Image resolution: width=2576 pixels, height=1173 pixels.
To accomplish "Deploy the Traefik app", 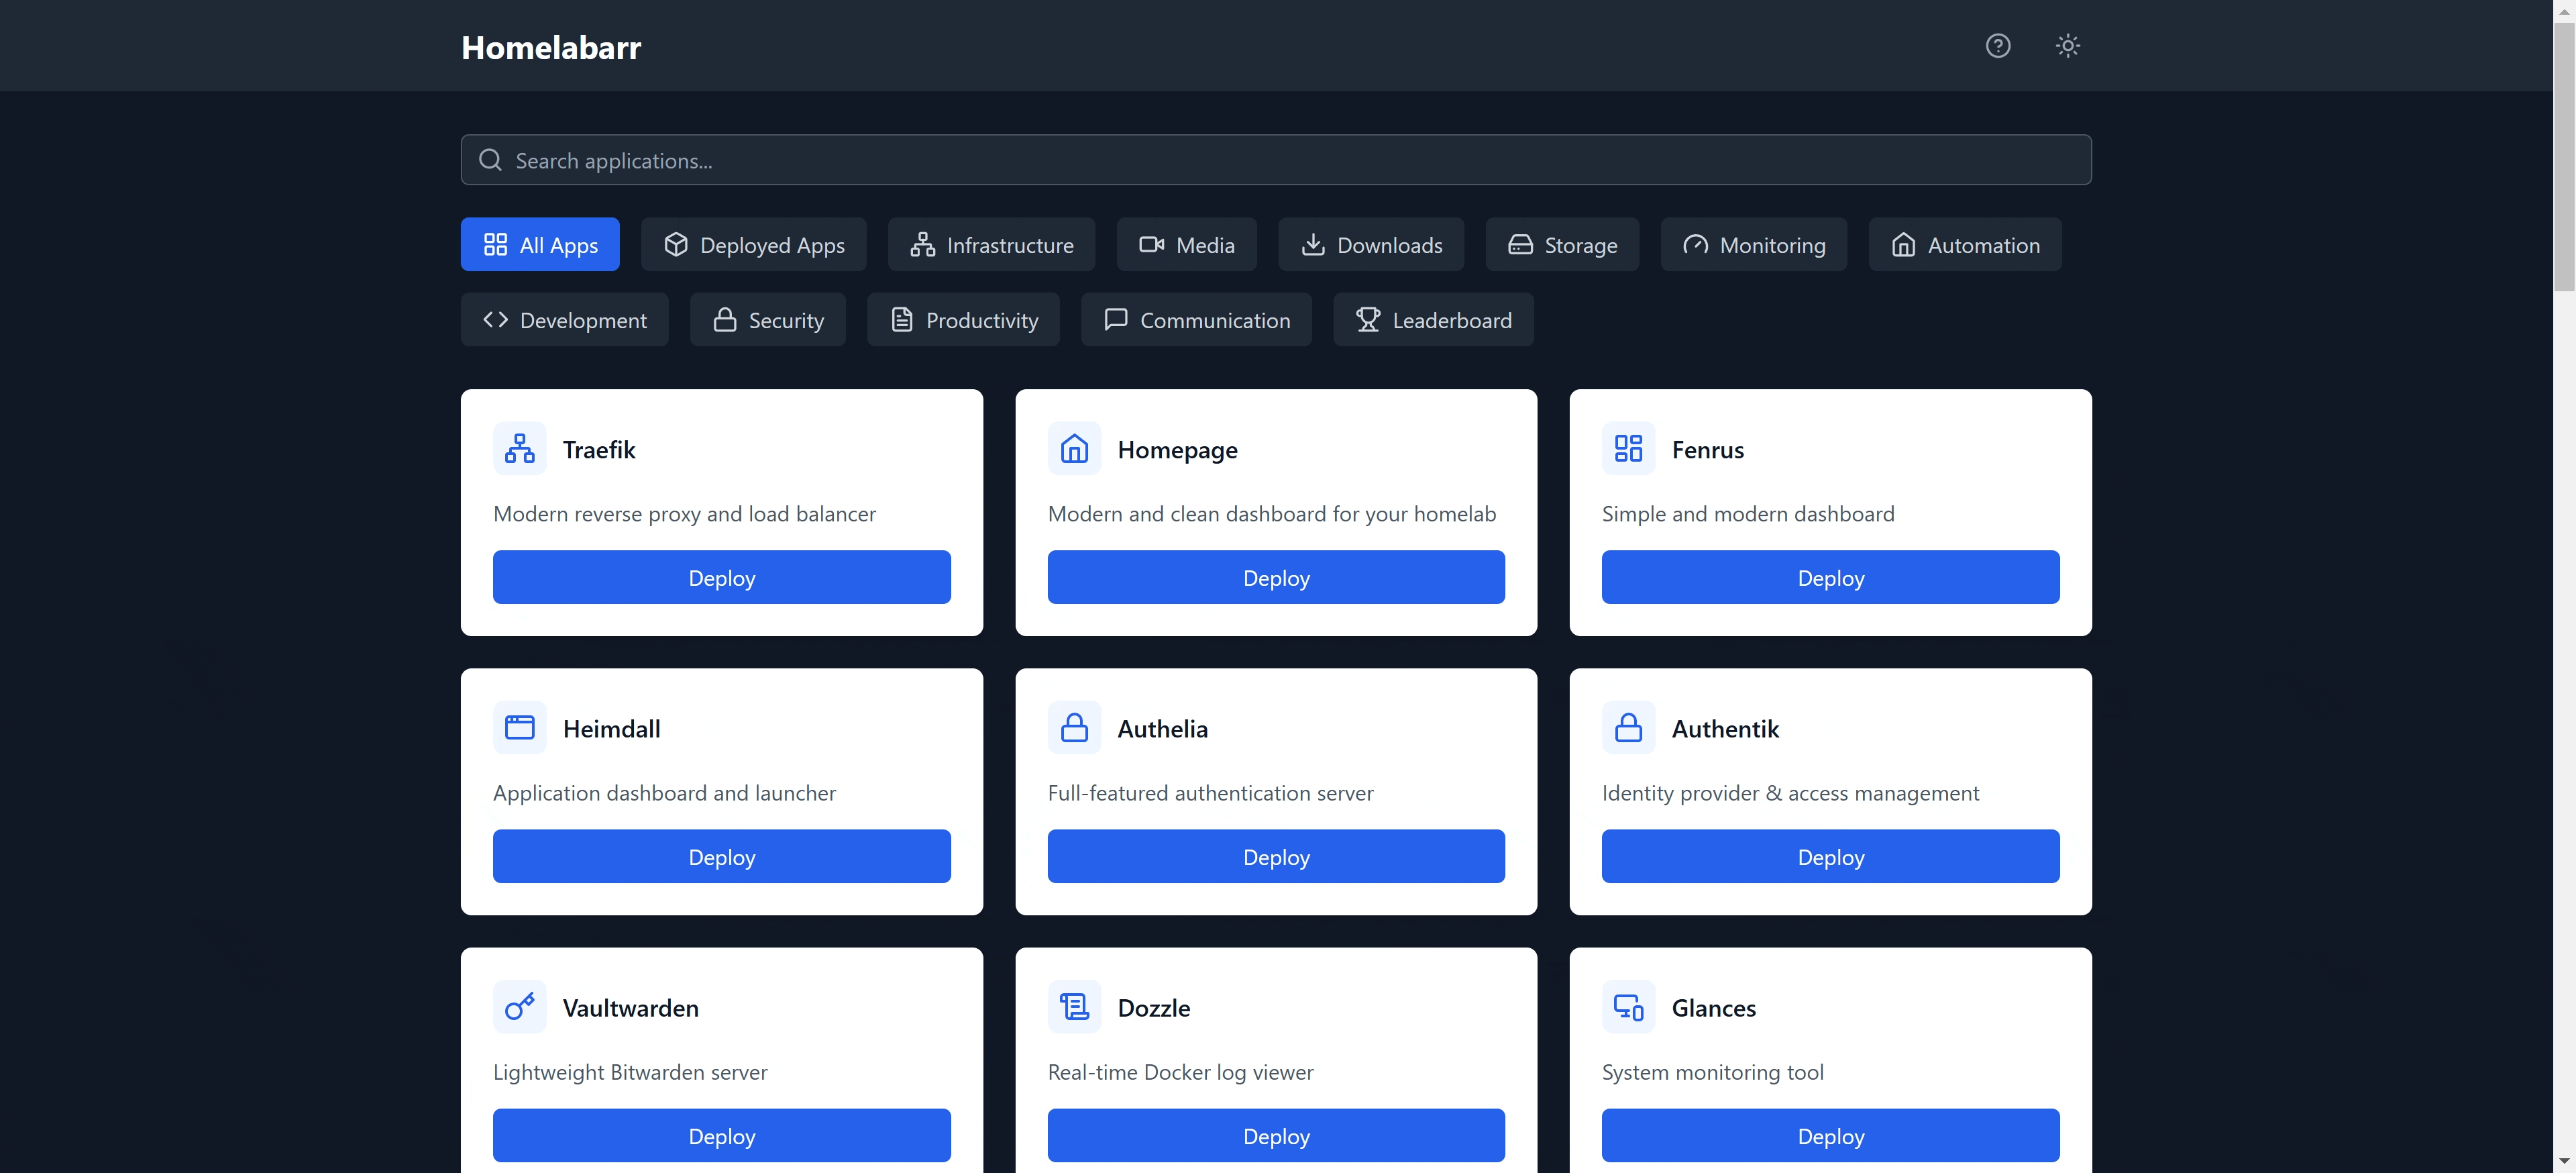I will 722,577.
